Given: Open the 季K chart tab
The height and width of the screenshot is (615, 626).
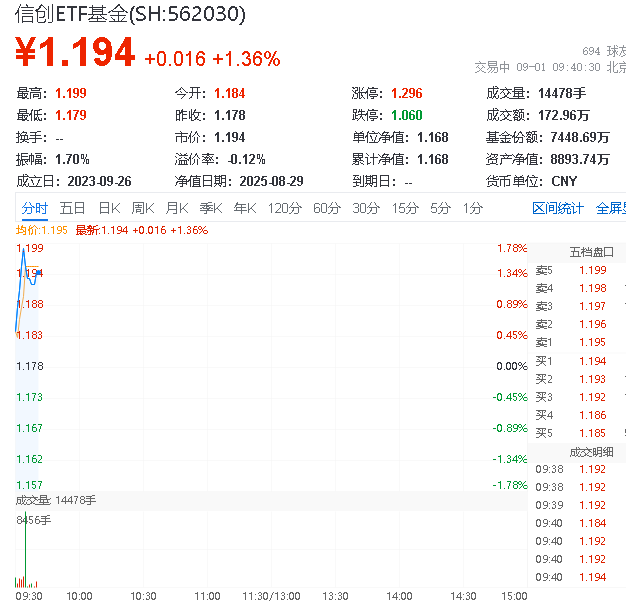Looking at the screenshot, I should coord(211,208).
